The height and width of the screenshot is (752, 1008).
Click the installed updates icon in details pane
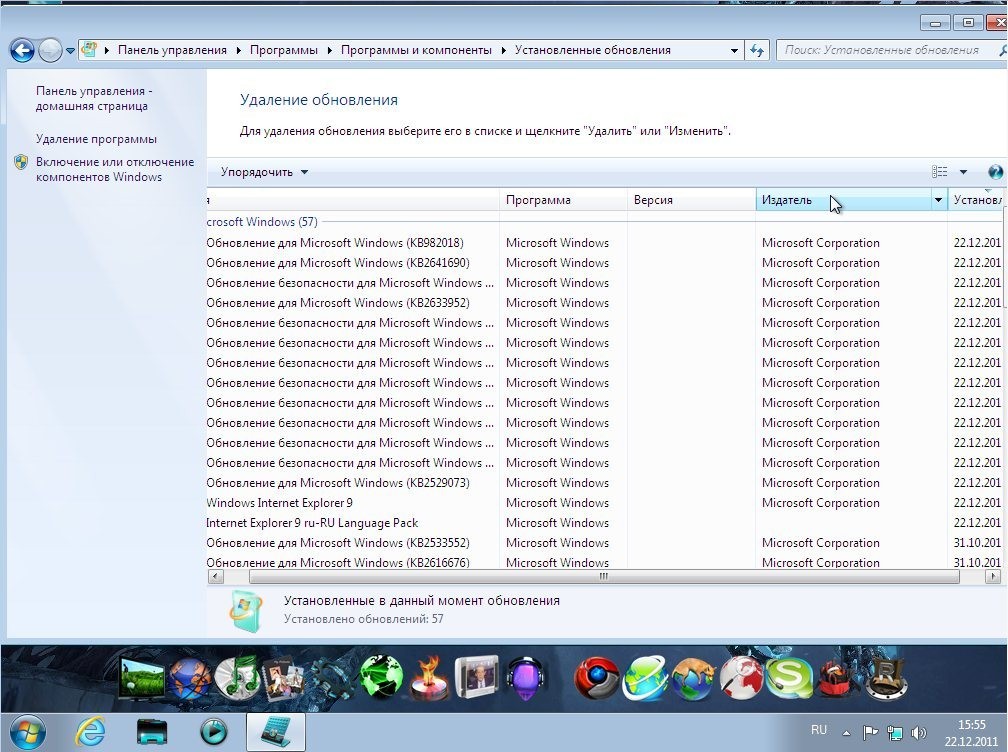point(246,610)
